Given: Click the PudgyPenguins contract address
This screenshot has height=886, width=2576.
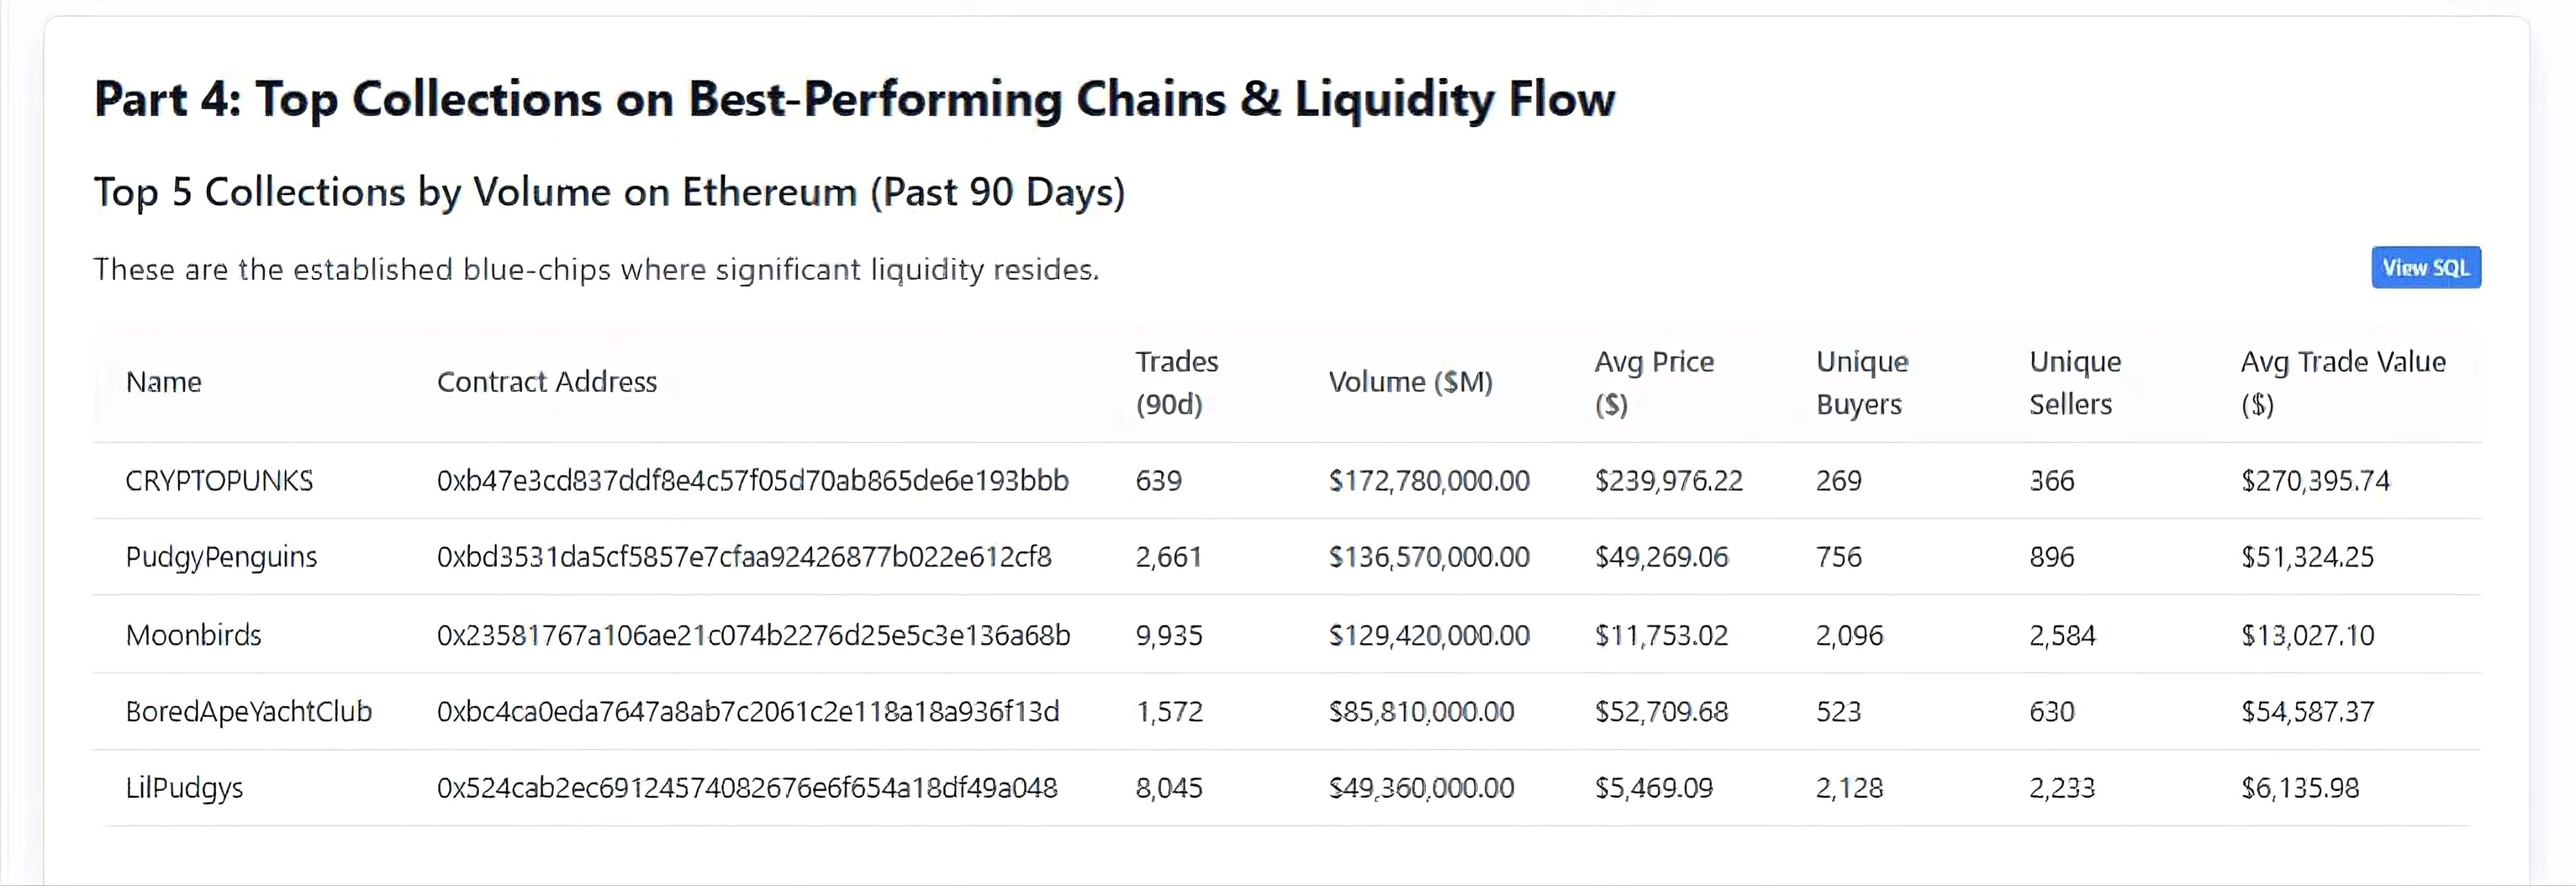Looking at the screenshot, I should tap(744, 557).
